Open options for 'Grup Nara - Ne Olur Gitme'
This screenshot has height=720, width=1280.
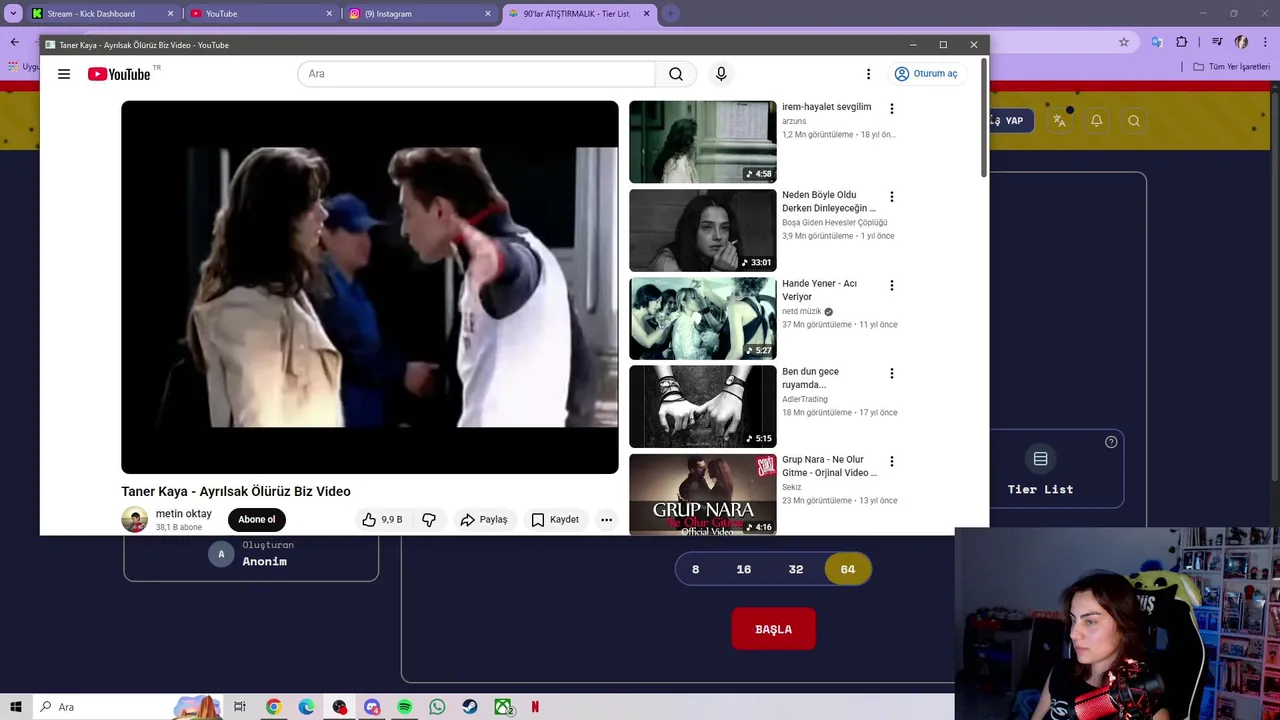tap(892, 461)
